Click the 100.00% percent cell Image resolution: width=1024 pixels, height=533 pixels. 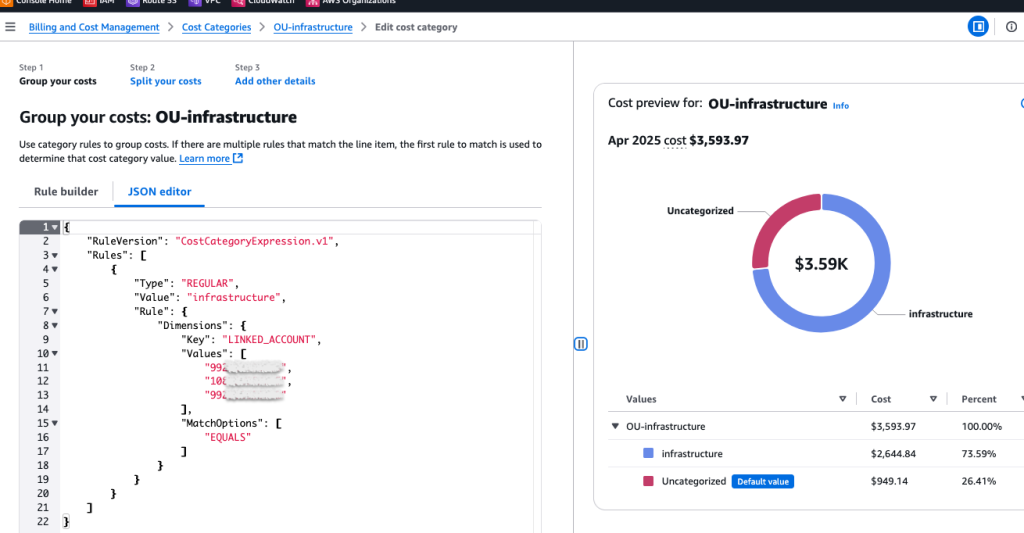pyautogui.click(x=982, y=426)
